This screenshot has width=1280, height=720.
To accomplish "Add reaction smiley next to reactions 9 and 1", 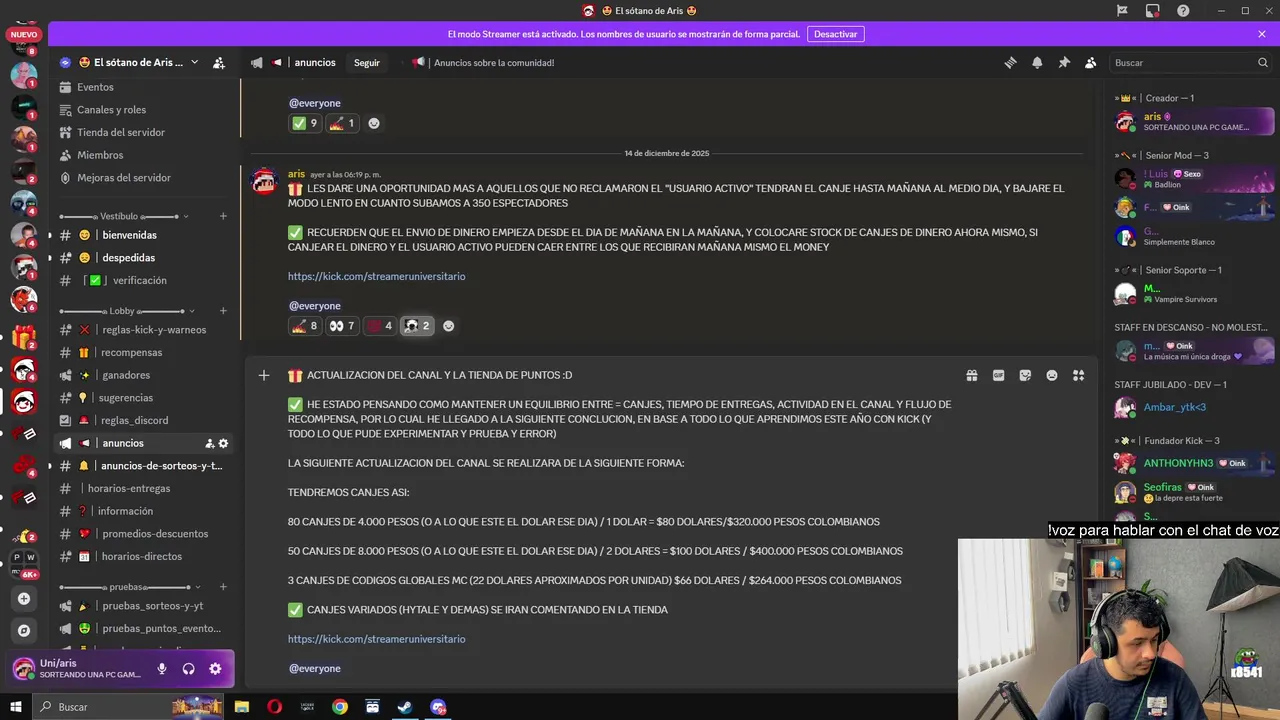I will tap(374, 123).
